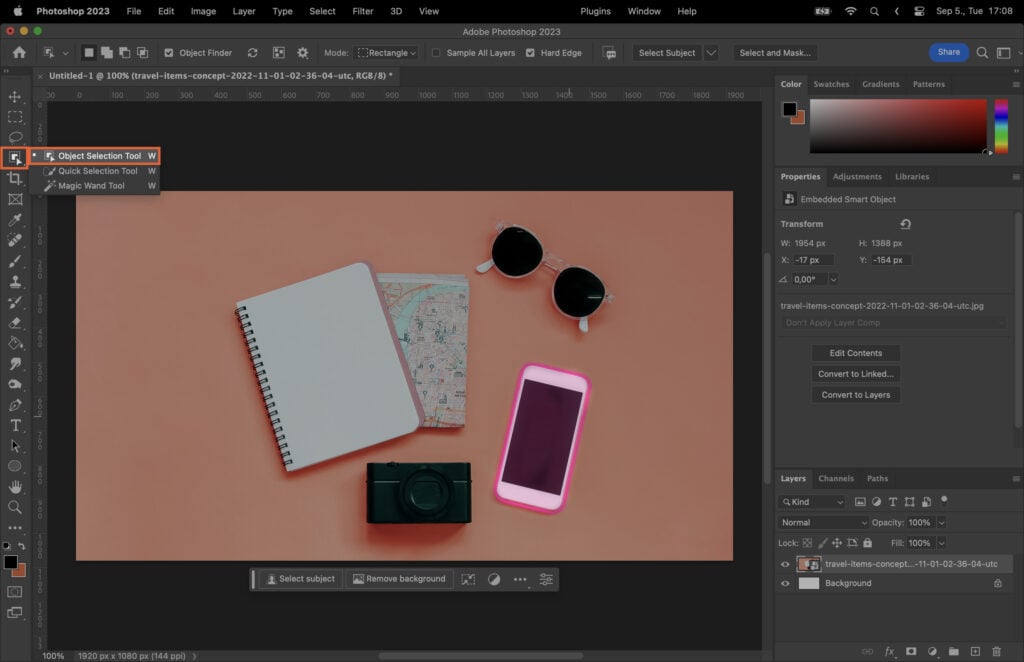Viewport: 1024px width, 662px height.
Task: Select the Eyedropper tool
Action: pyautogui.click(x=15, y=220)
